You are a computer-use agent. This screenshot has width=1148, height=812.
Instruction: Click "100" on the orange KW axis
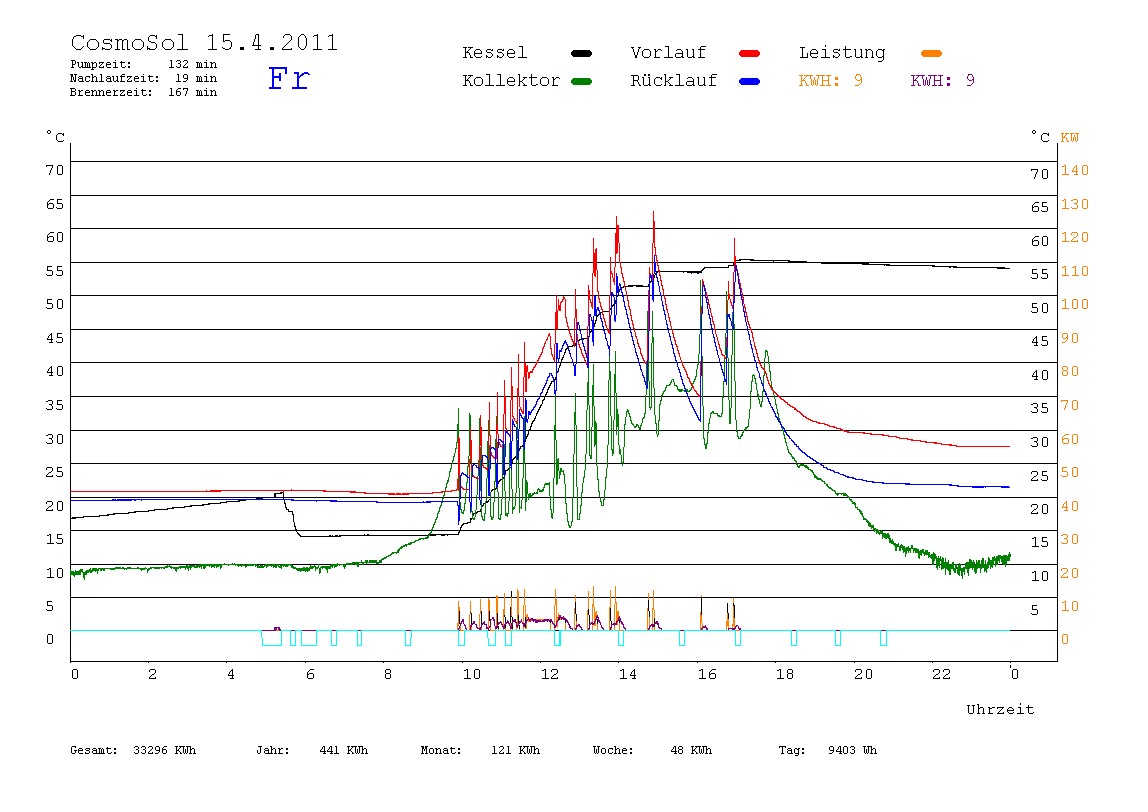click(1075, 304)
